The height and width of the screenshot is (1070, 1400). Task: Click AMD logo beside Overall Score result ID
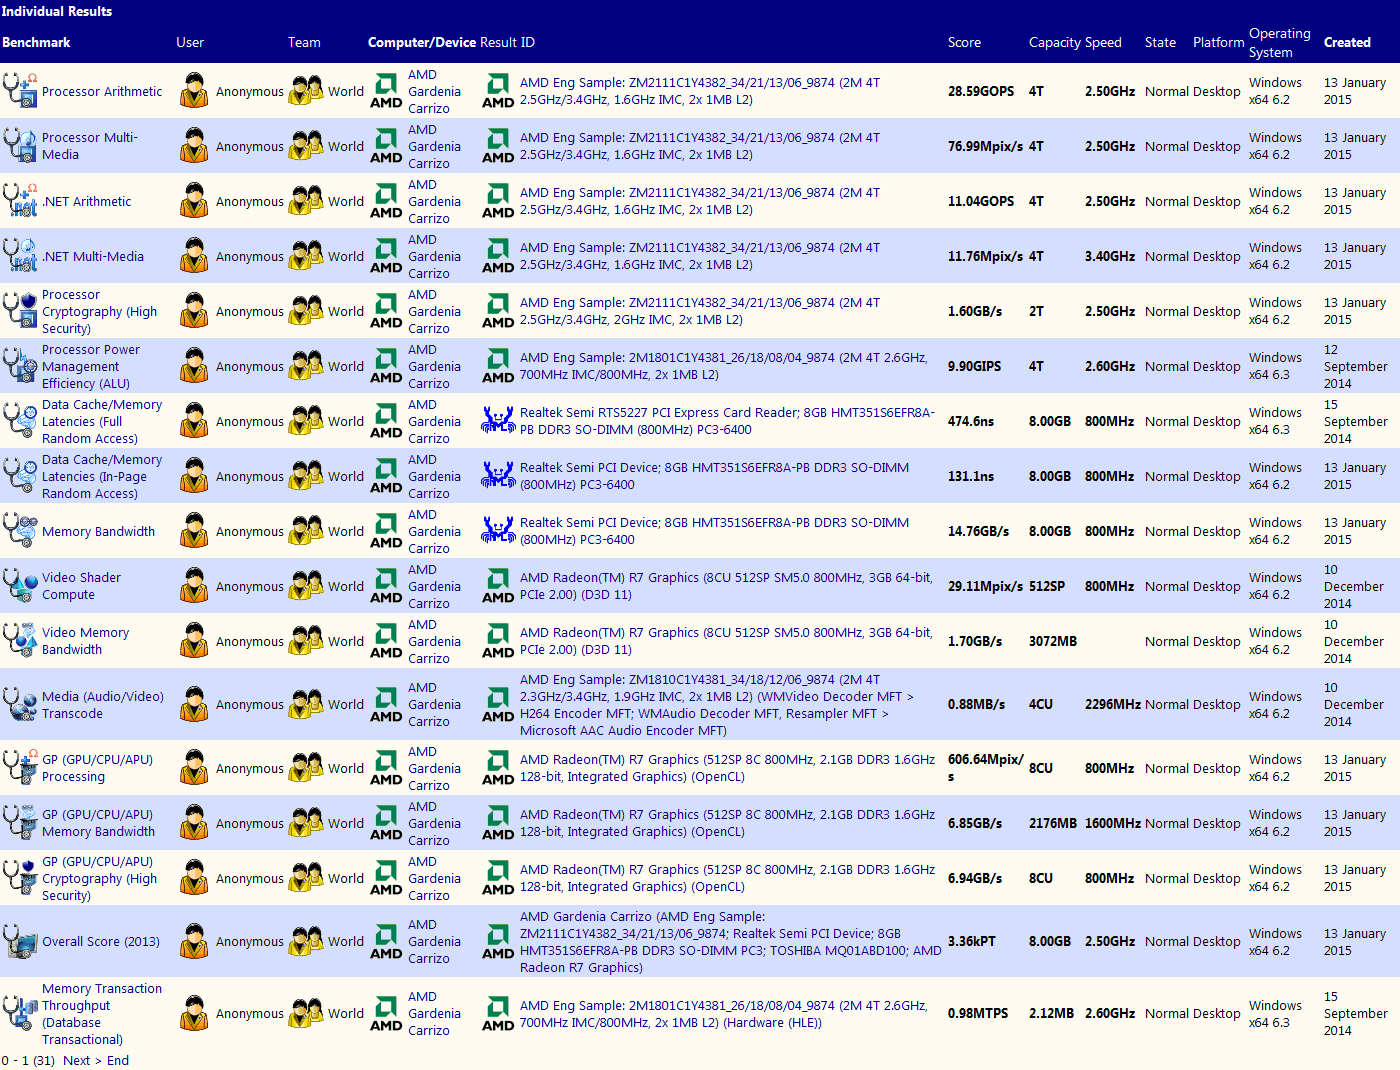pos(498,941)
